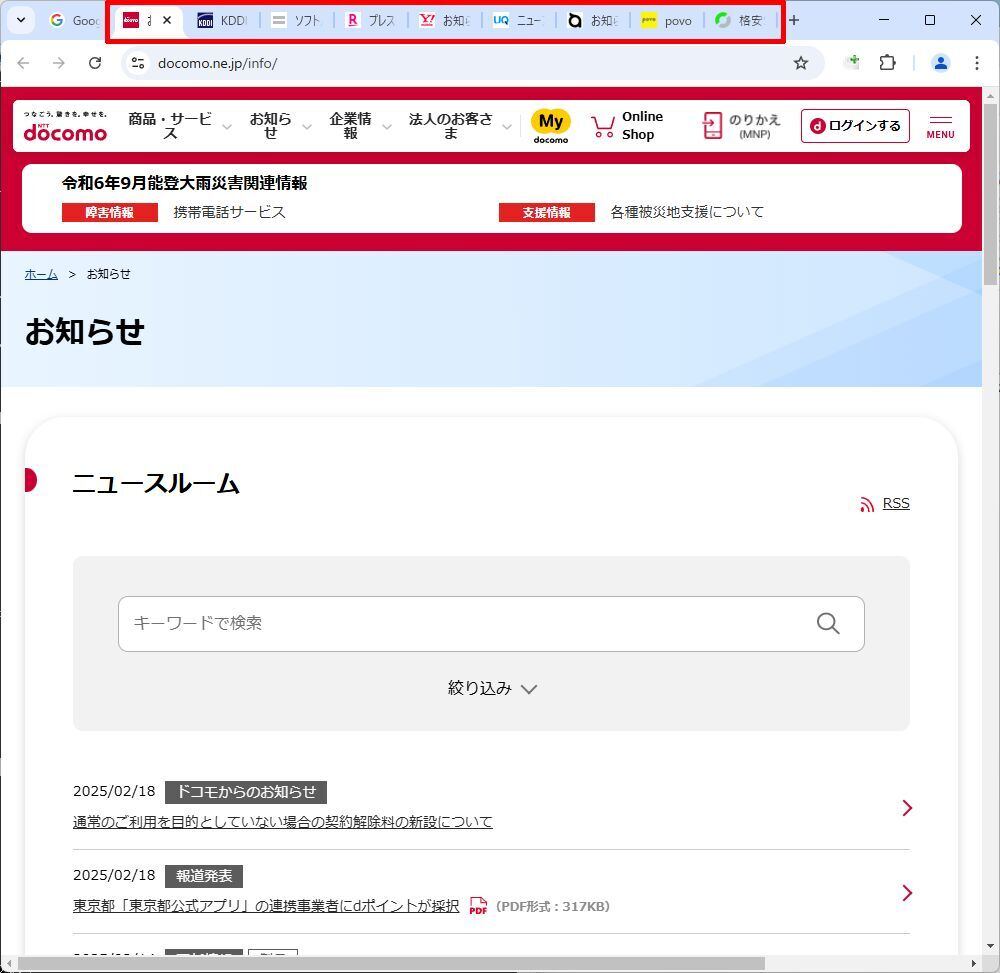This screenshot has width=1000, height=973.
Task: Open the MENU hamburger icon
Action: pyautogui.click(x=941, y=126)
